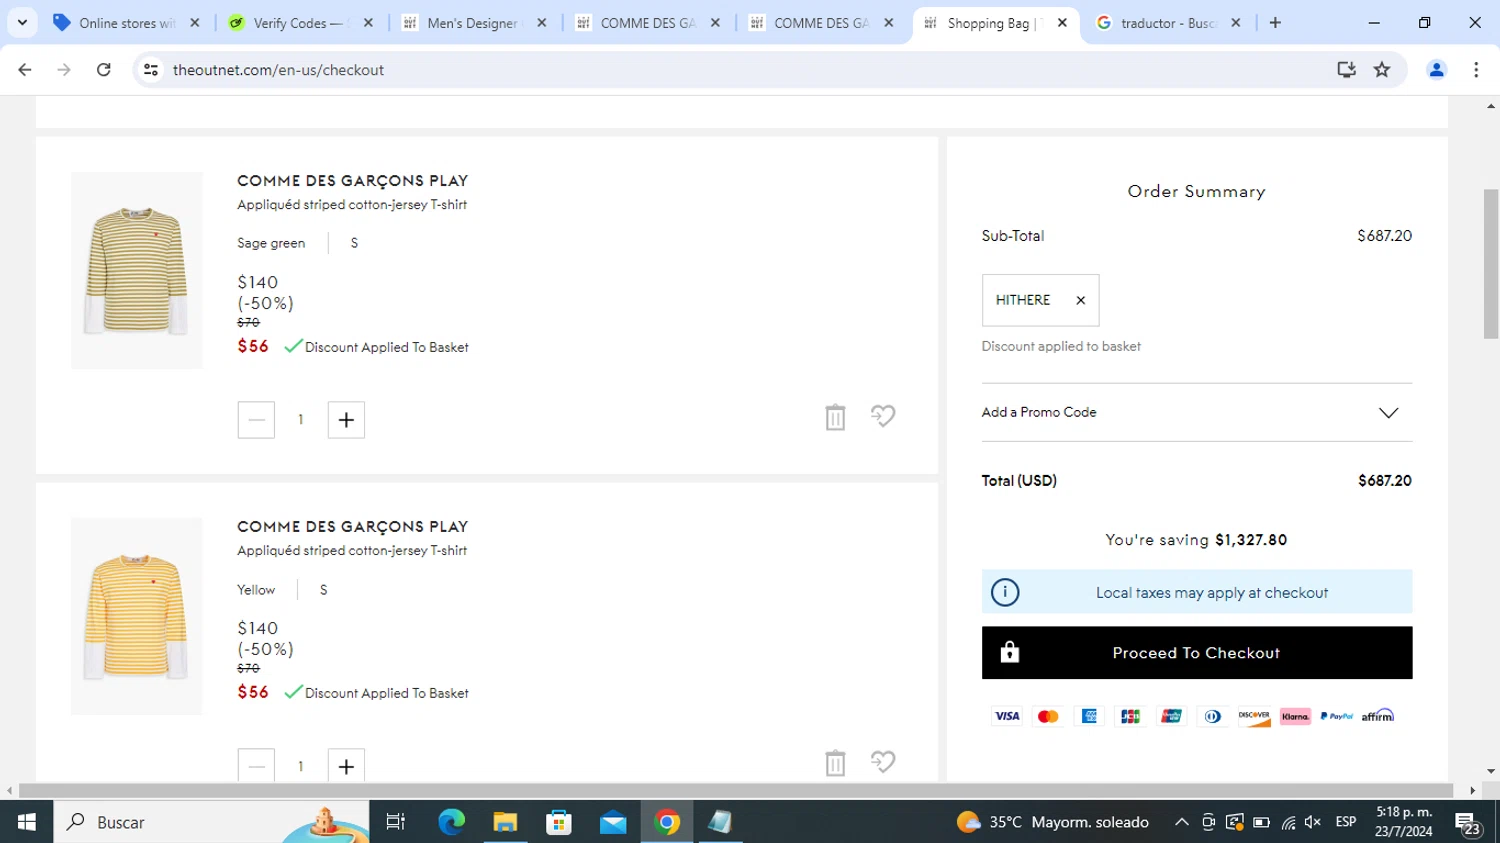Open File Explorer from the taskbar
Screen dimensions: 1500x843
click(505, 822)
